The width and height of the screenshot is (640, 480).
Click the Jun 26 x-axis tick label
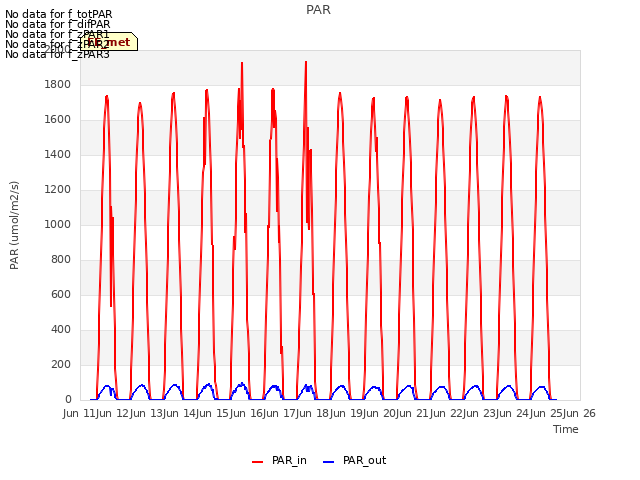pyautogui.click(x=580, y=413)
